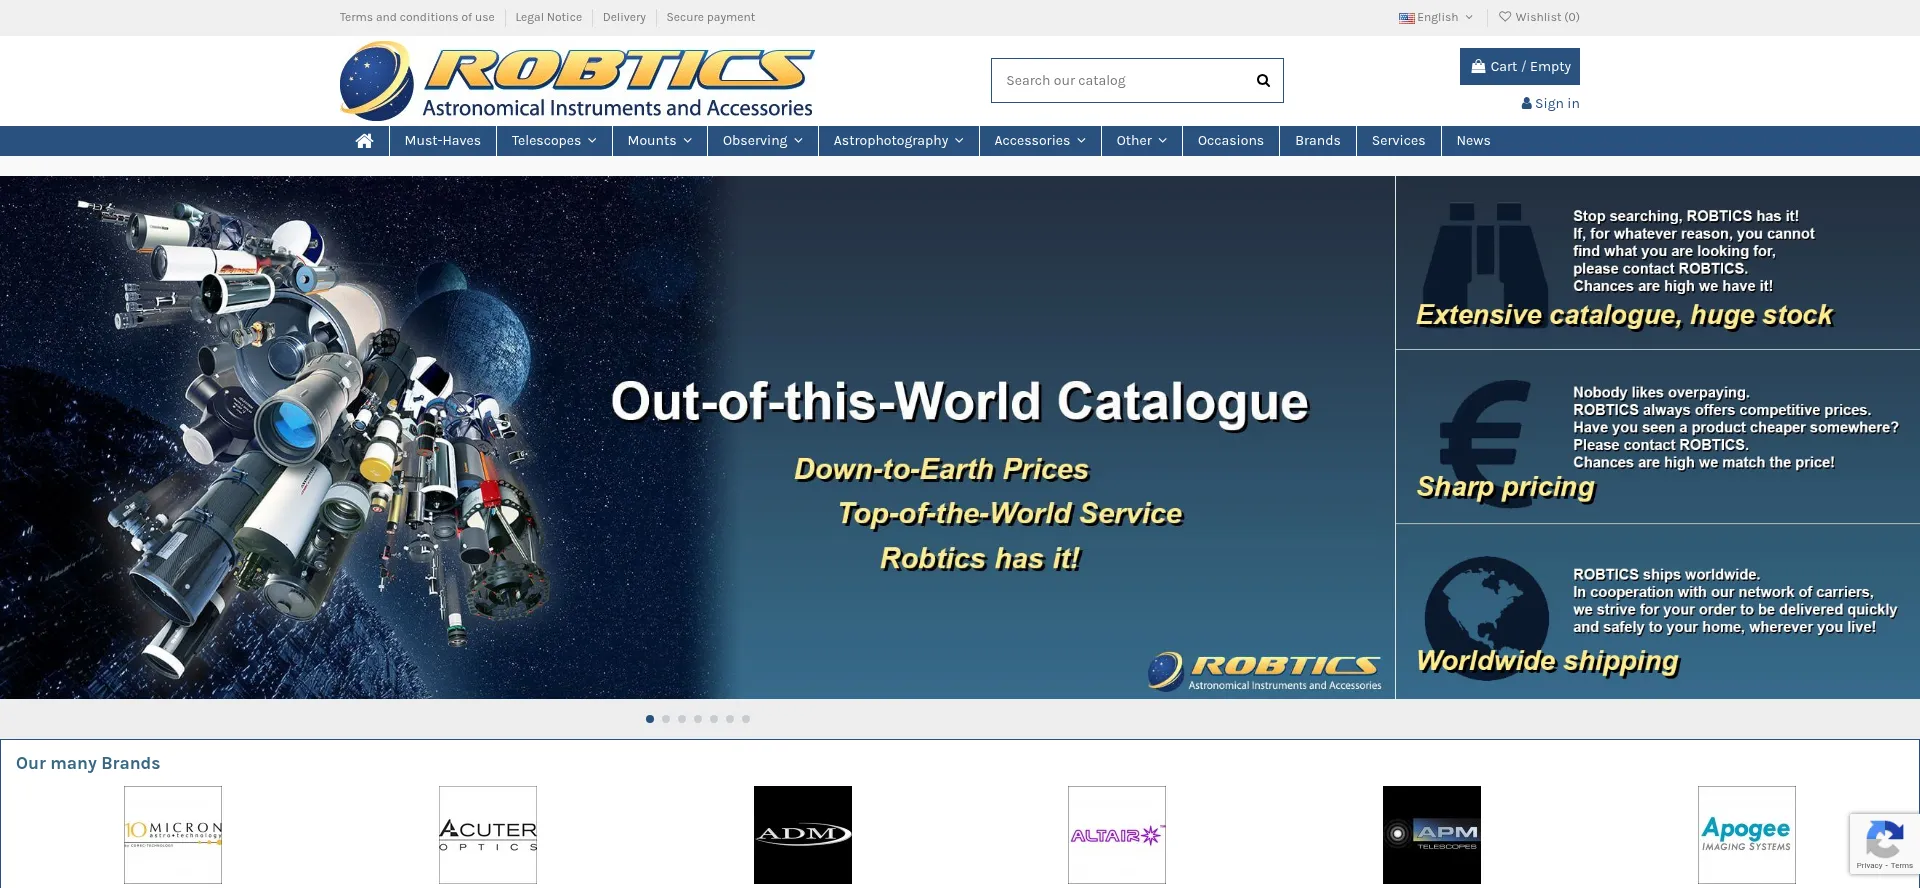This screenshot has height=888, width=1920.
Task: Open Legal Notice link
Action: pos(549,17)
